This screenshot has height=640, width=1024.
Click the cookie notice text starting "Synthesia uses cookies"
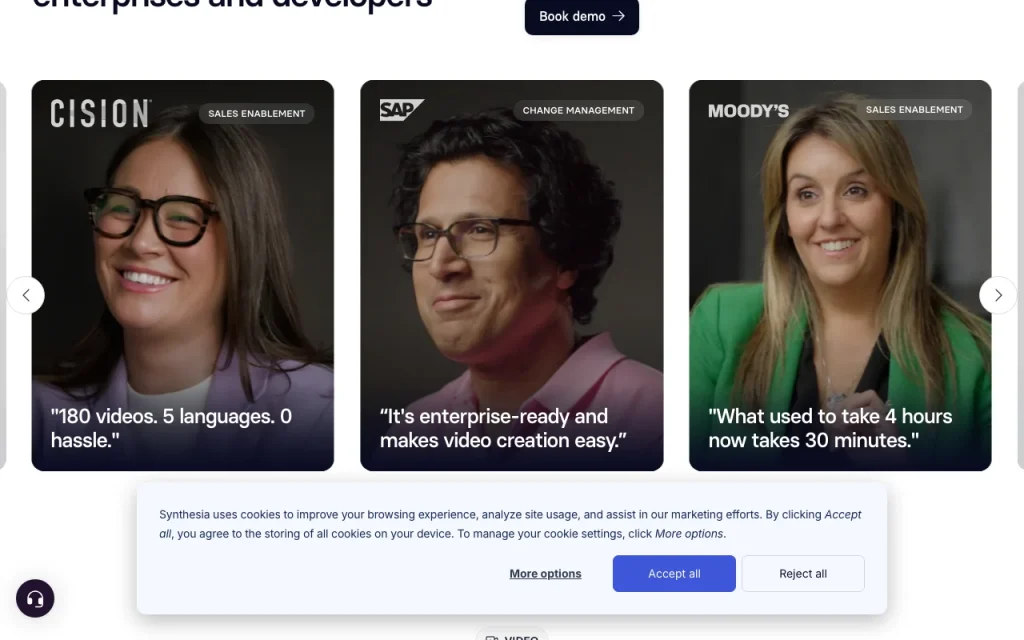tap(510, 524)
